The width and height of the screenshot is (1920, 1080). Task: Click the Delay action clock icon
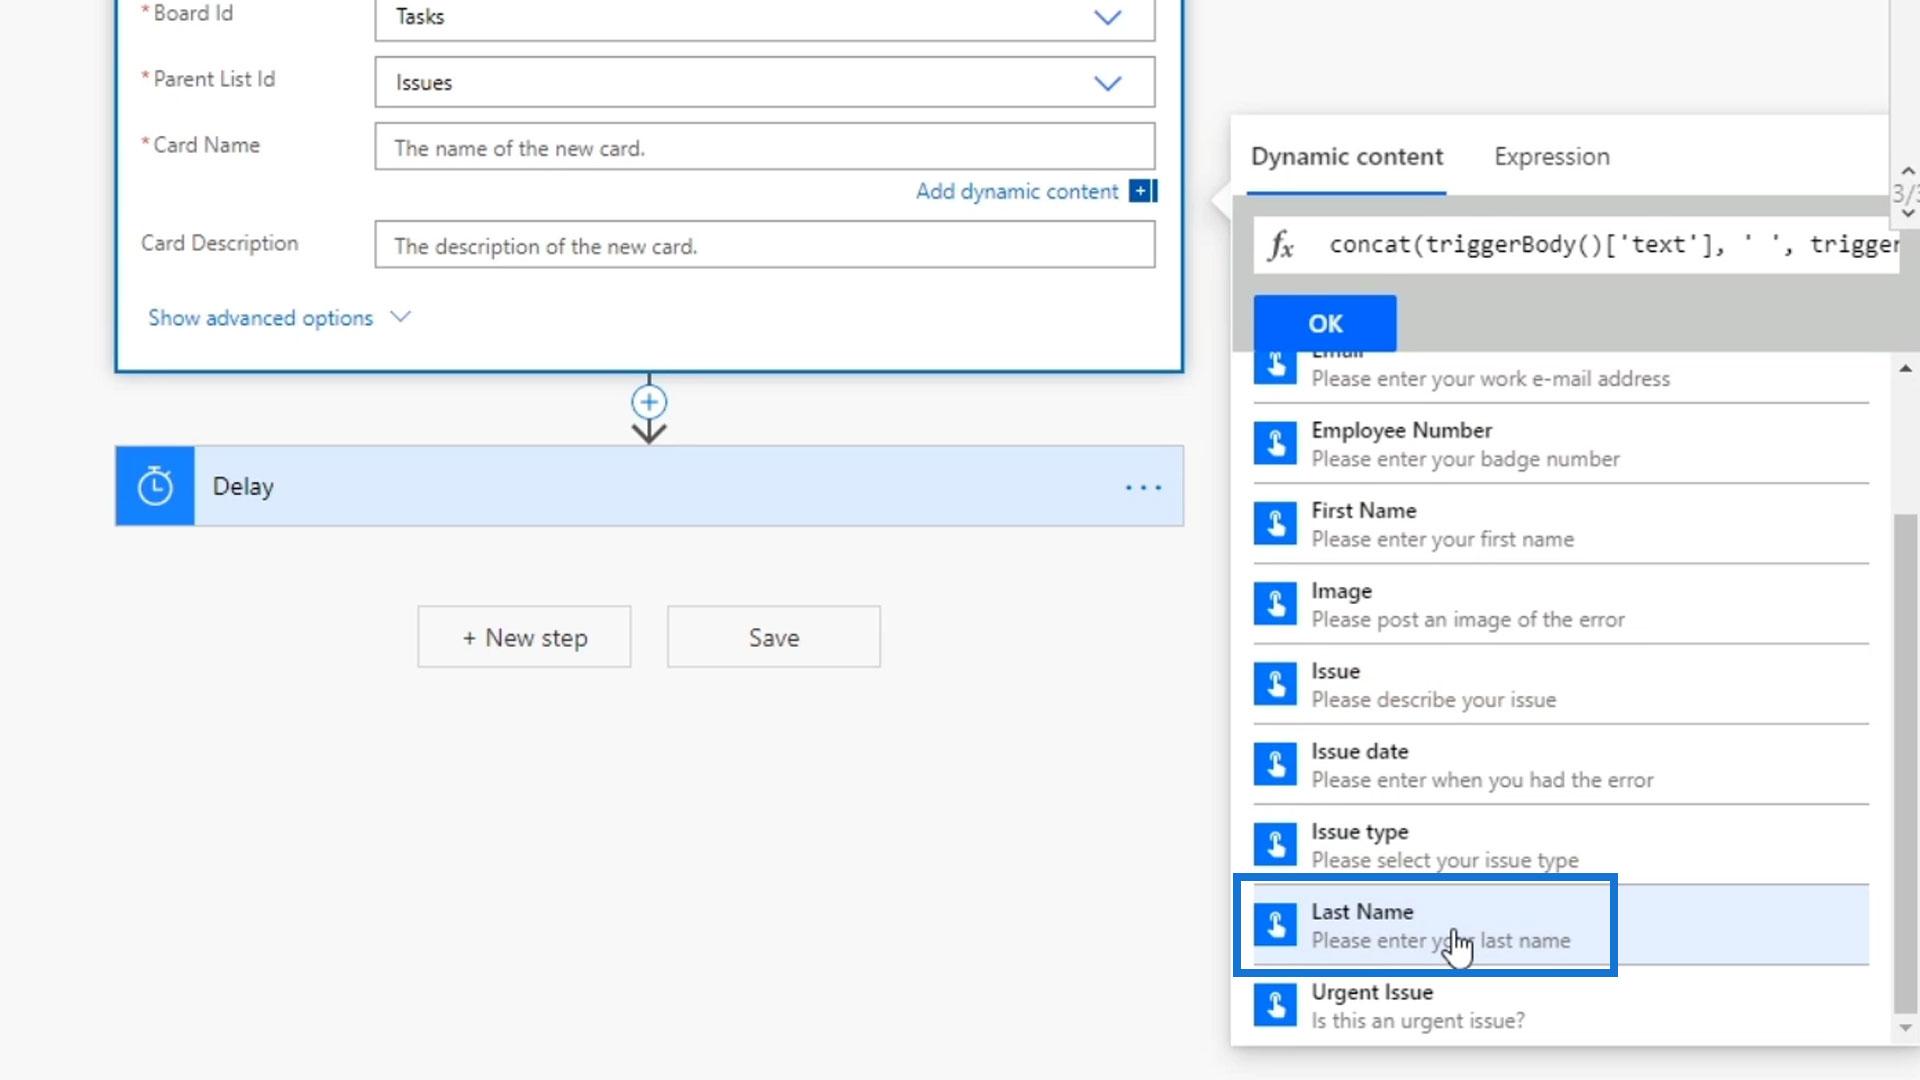[x=155, y=487]
